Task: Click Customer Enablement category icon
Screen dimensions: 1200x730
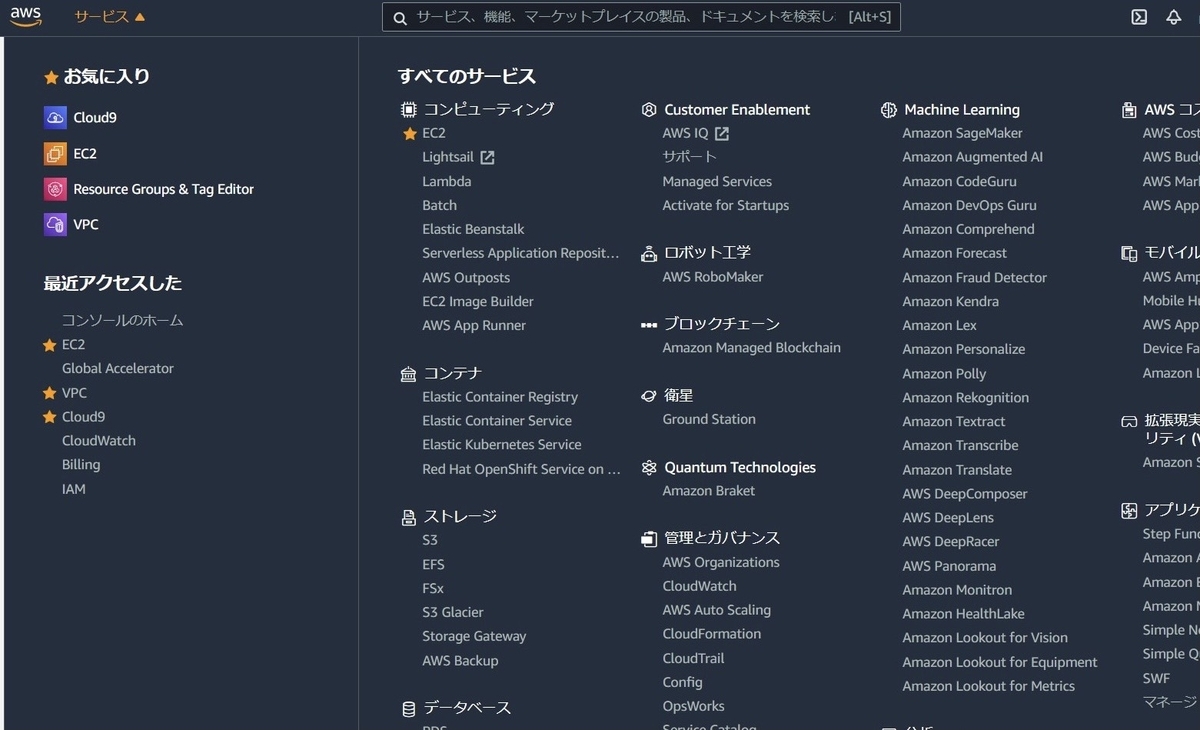Action: click(x=649, y=110)
